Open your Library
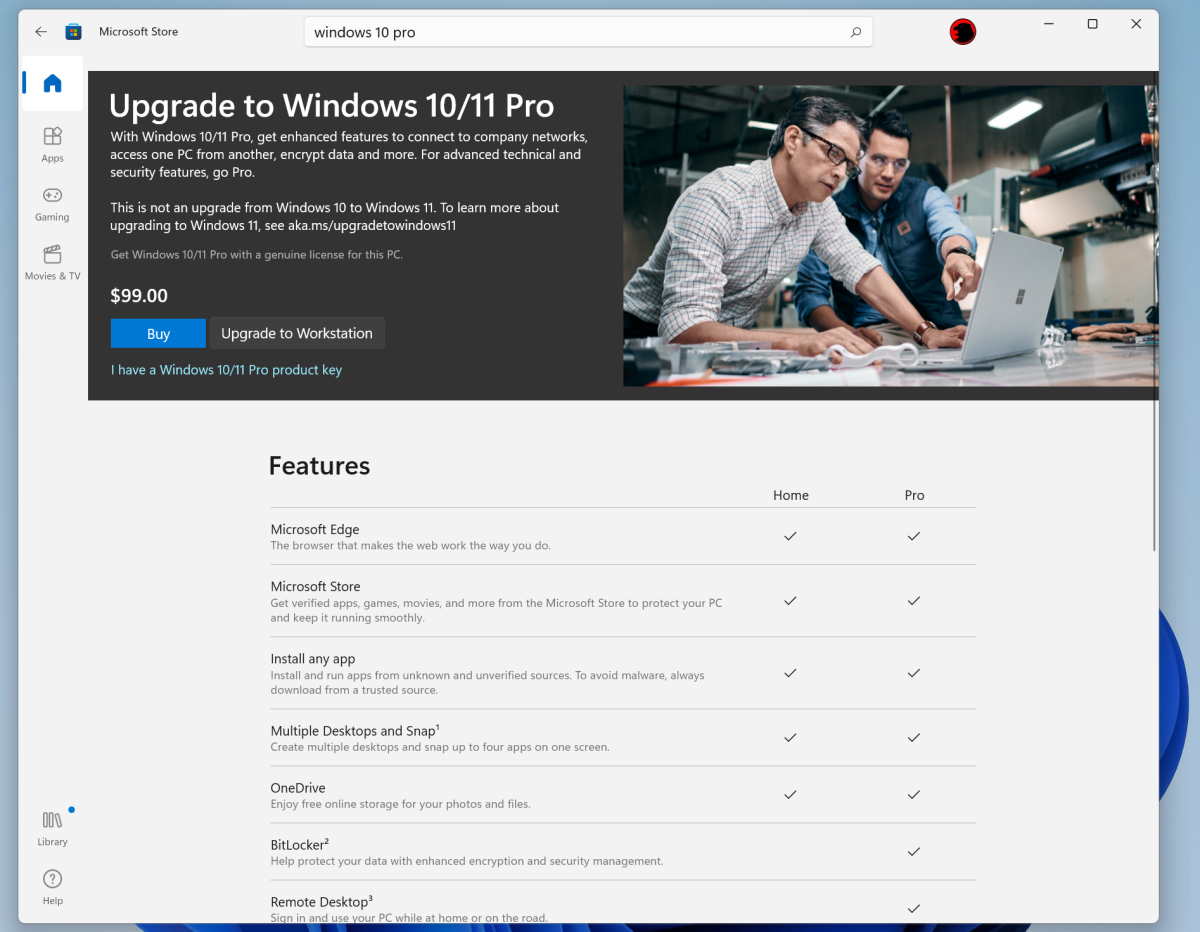Image resolution: width=1200 pixels, height=932 pixels. [52, 827]
